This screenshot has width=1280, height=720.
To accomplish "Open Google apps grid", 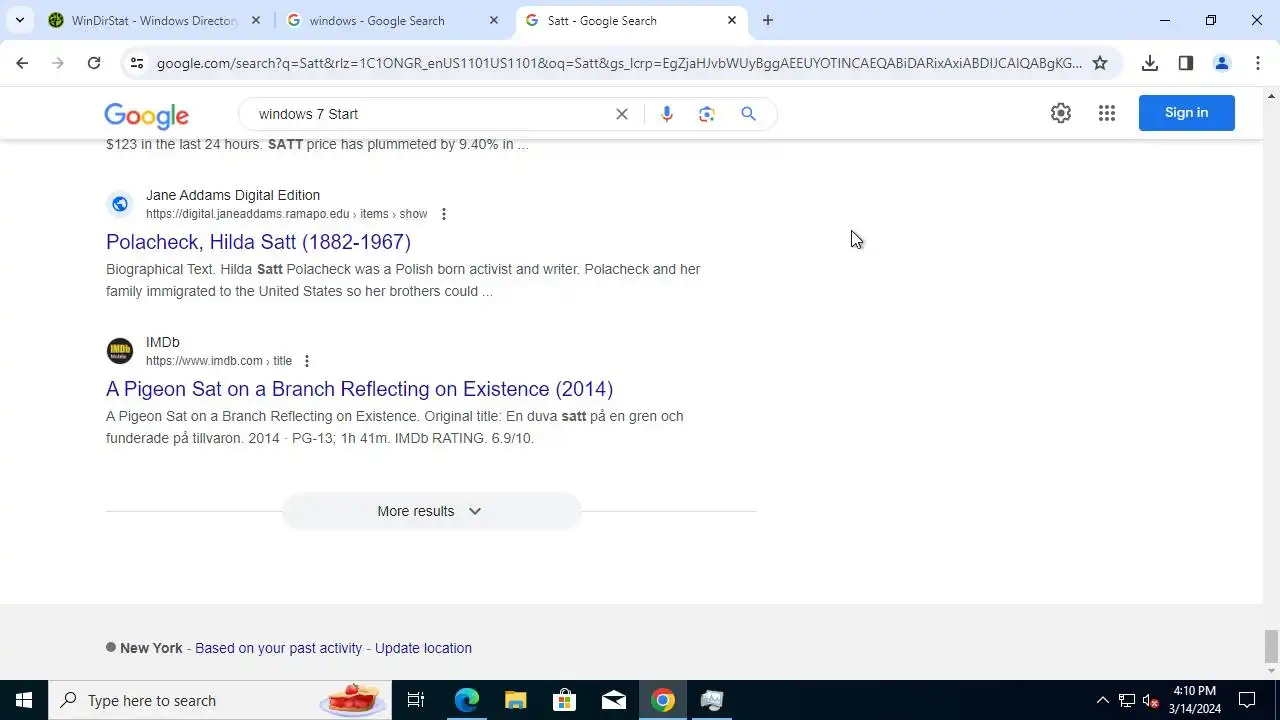I will (x=1107, y=113).
